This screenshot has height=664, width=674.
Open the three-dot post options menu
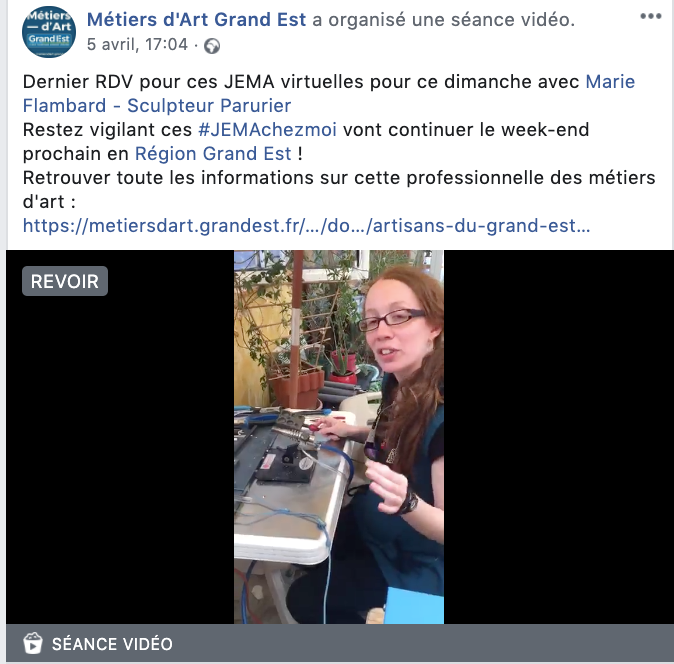pos(650,16)
